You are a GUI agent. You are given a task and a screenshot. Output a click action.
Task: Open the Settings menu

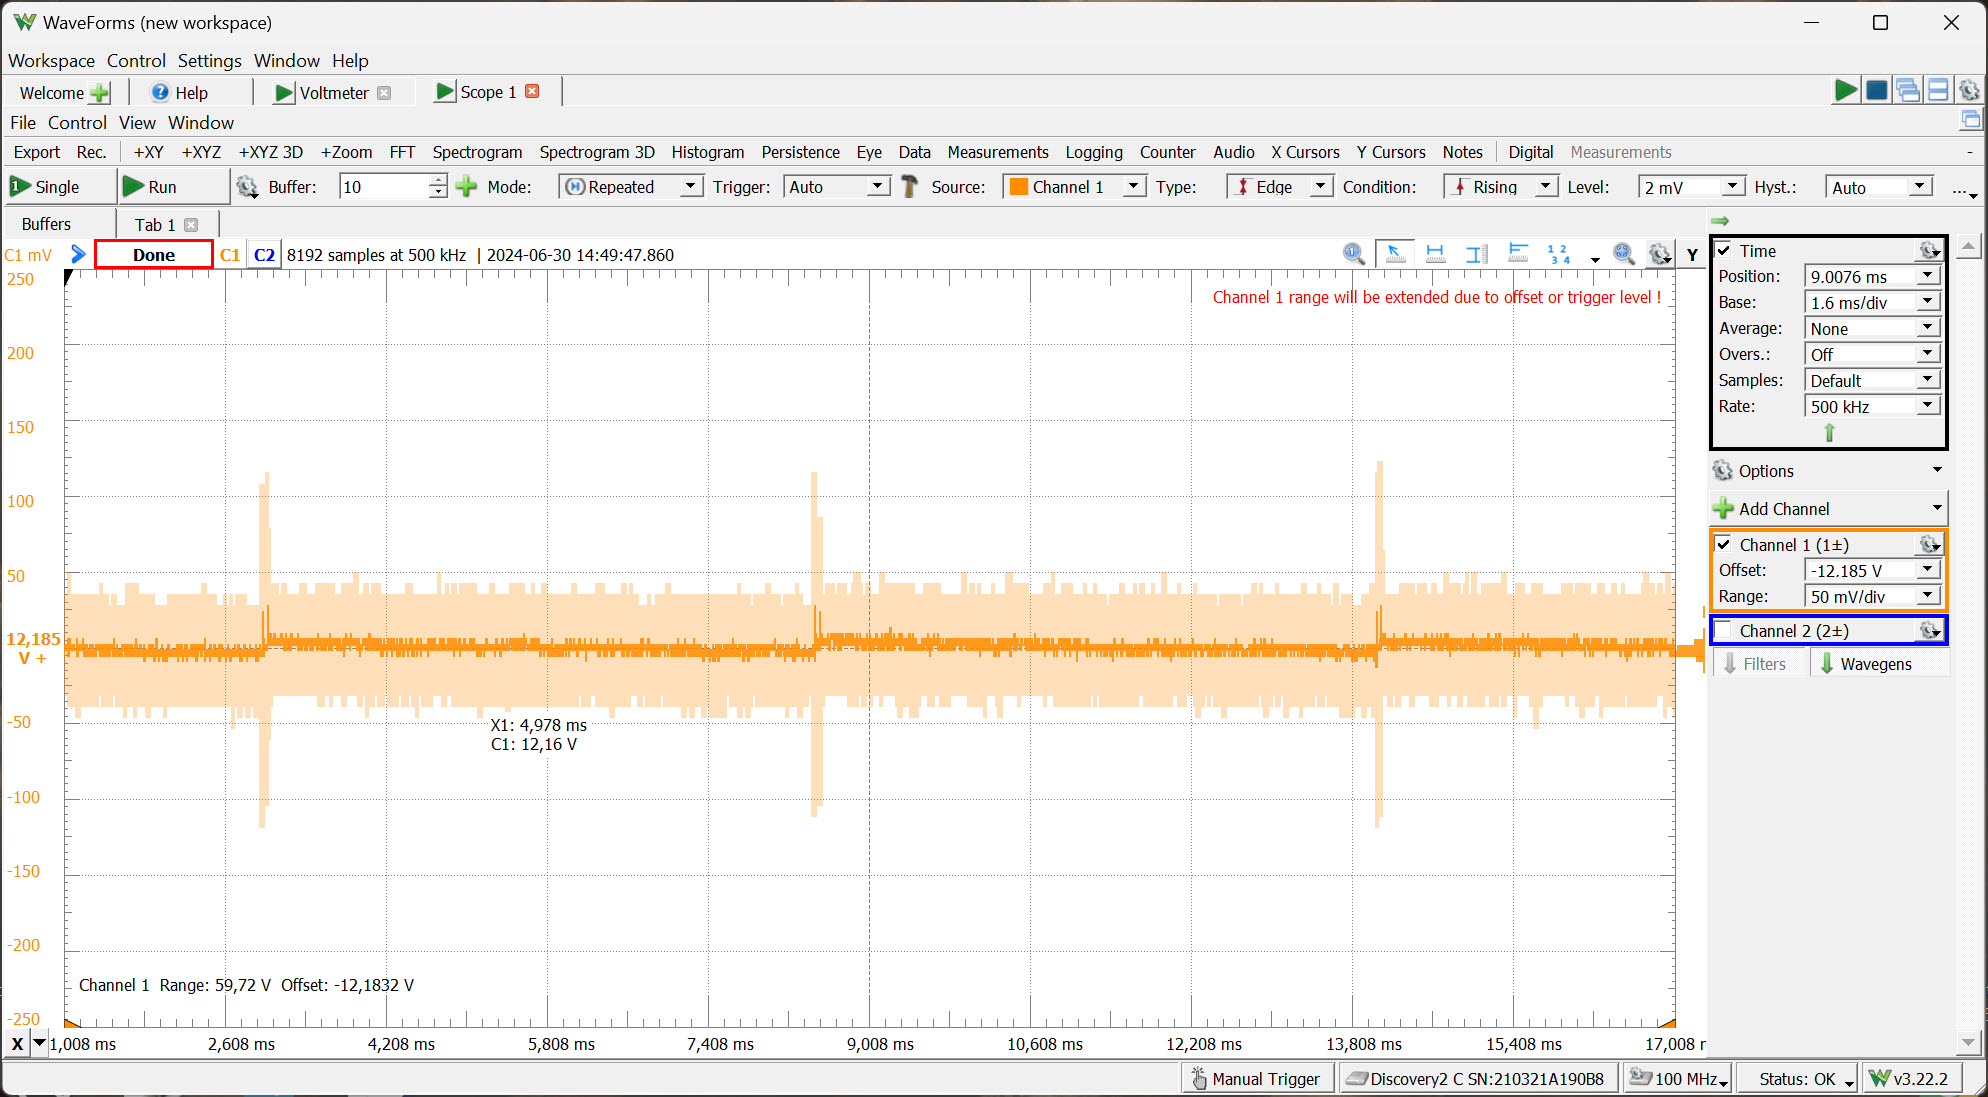pos(209,61)
